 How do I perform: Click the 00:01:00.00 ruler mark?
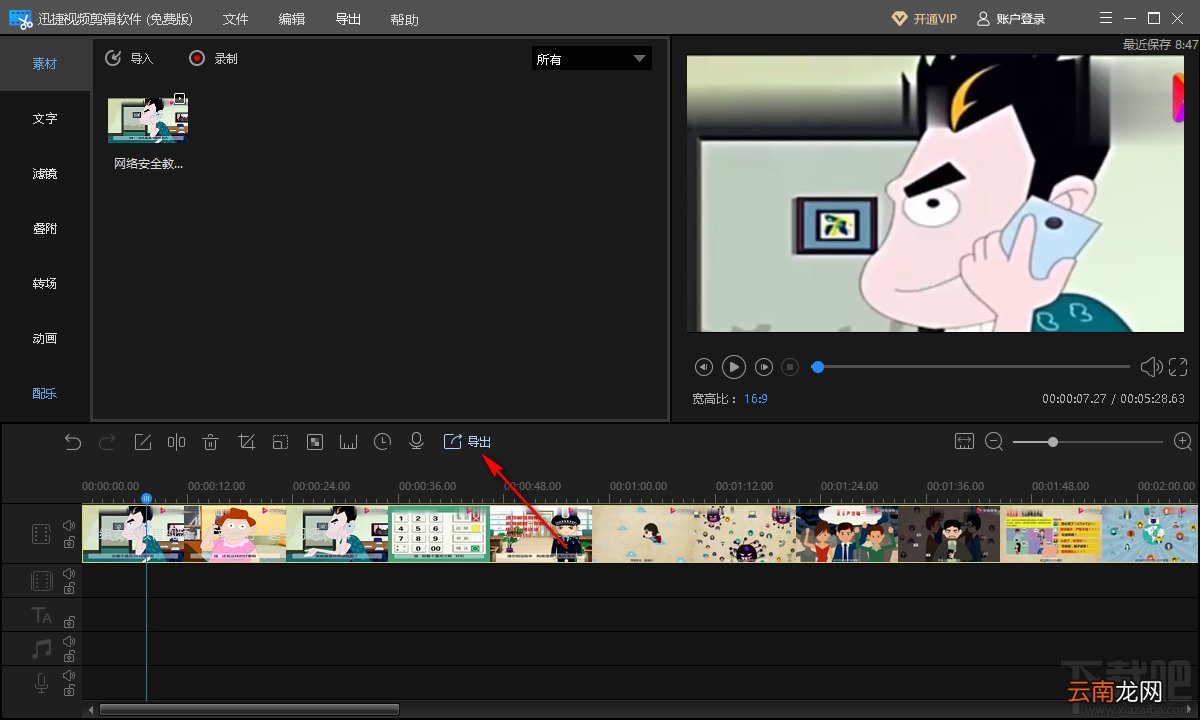pos(638,486)
